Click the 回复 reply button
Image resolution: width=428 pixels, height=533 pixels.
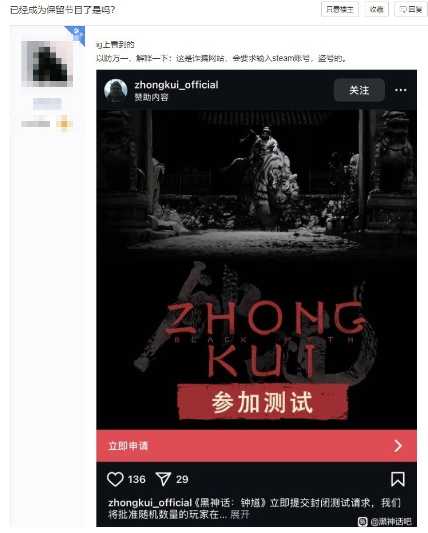coord(411,10)
